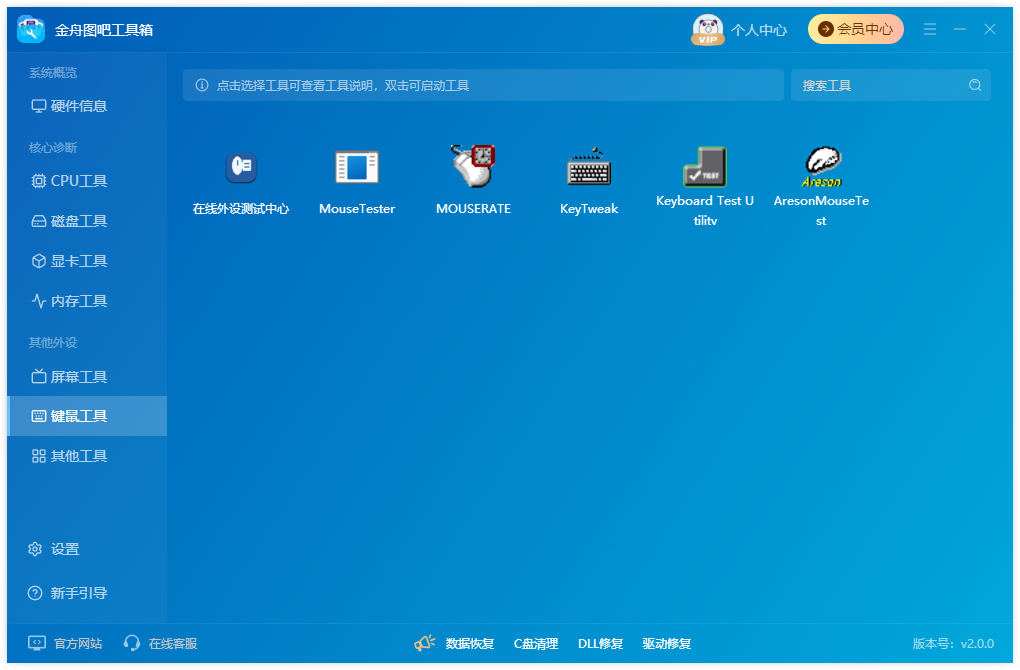Image resolution: width=1020 pixels, height=670 pixels.
Task: Click the VIP panda avatar
Action: coord(707,29)
